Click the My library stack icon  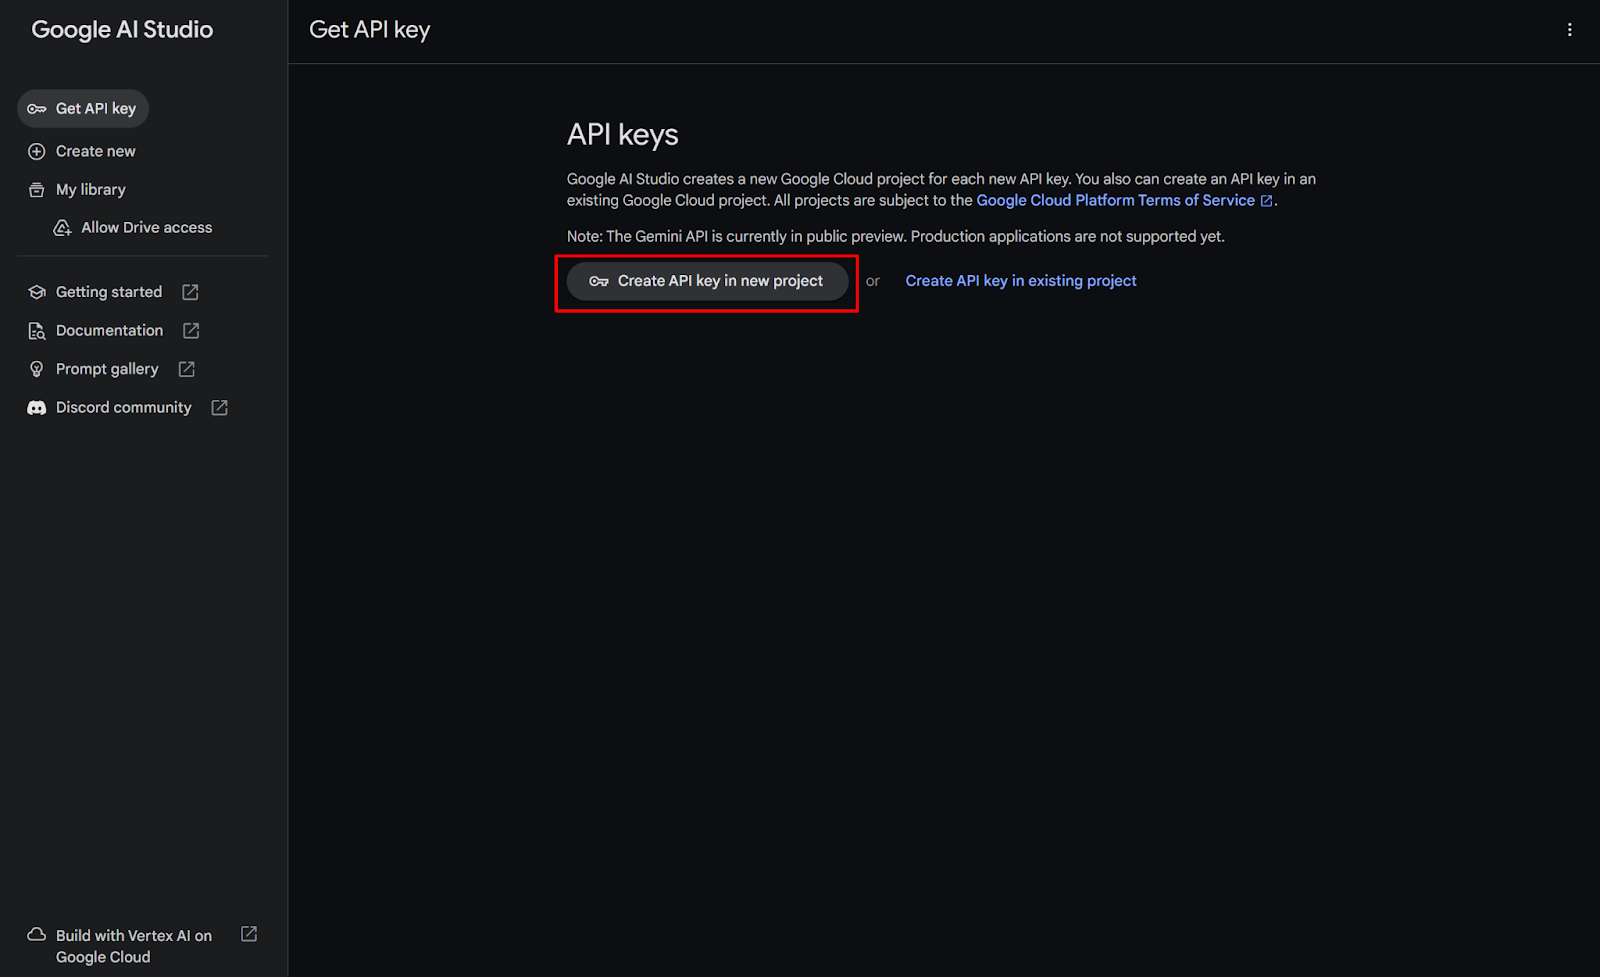pos(37,190)
